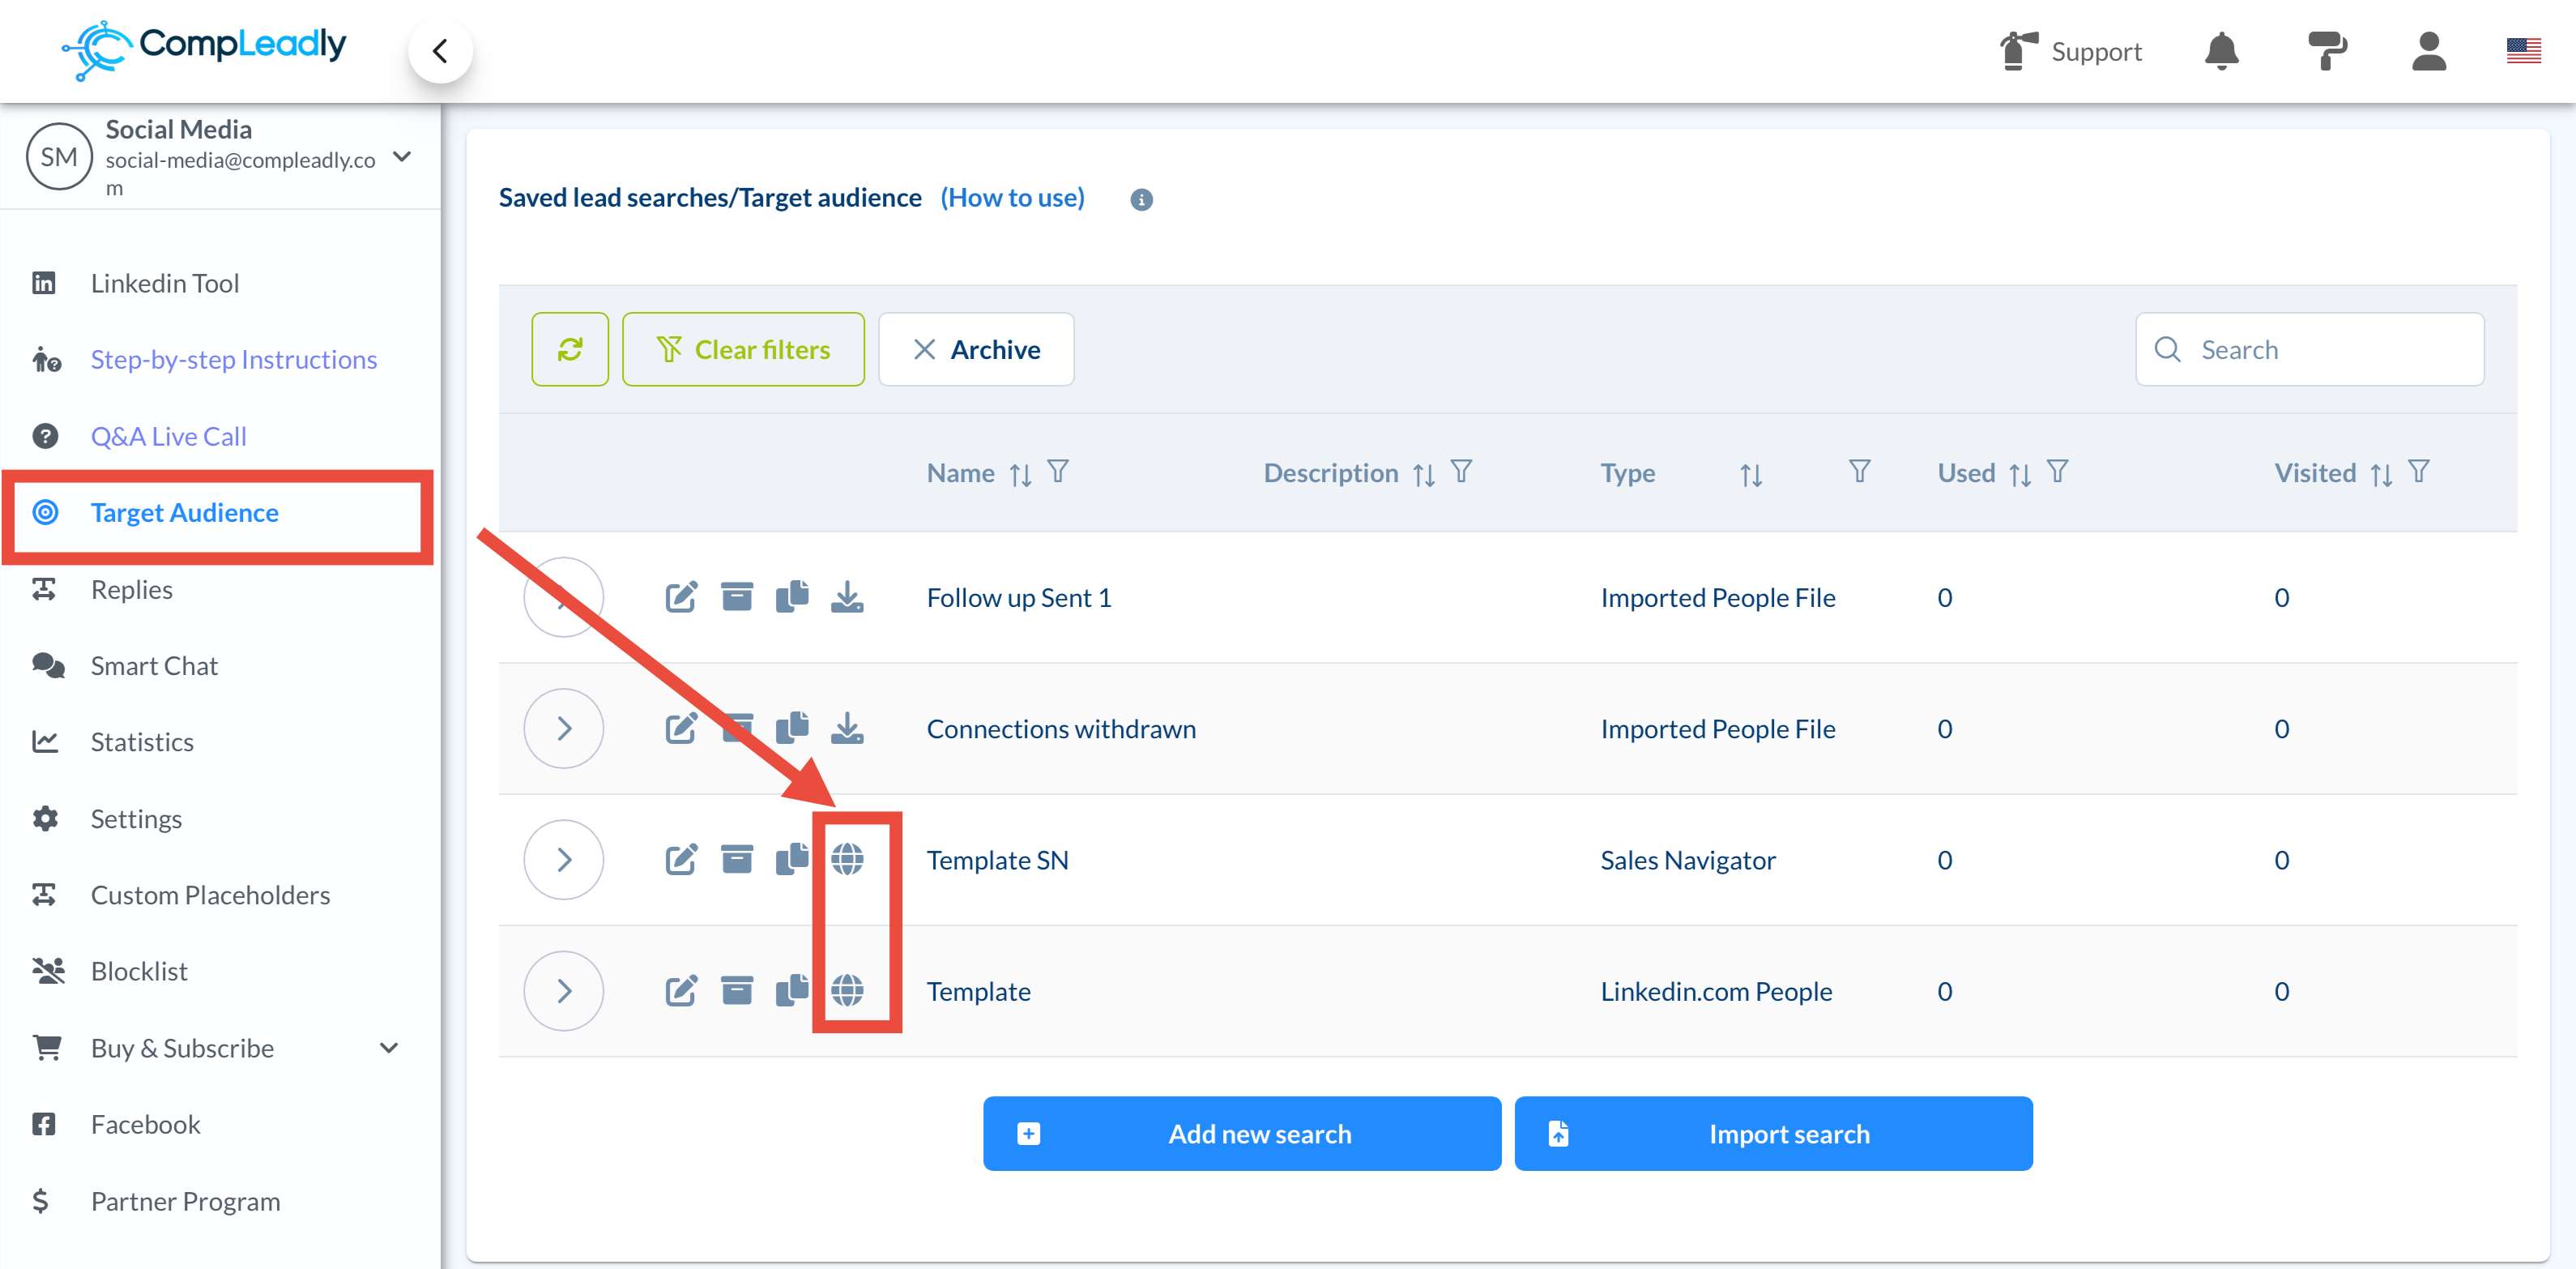Open the info icon beside How to use
This screenshot has width=2576, height=1269.
tap(1141, 199)
